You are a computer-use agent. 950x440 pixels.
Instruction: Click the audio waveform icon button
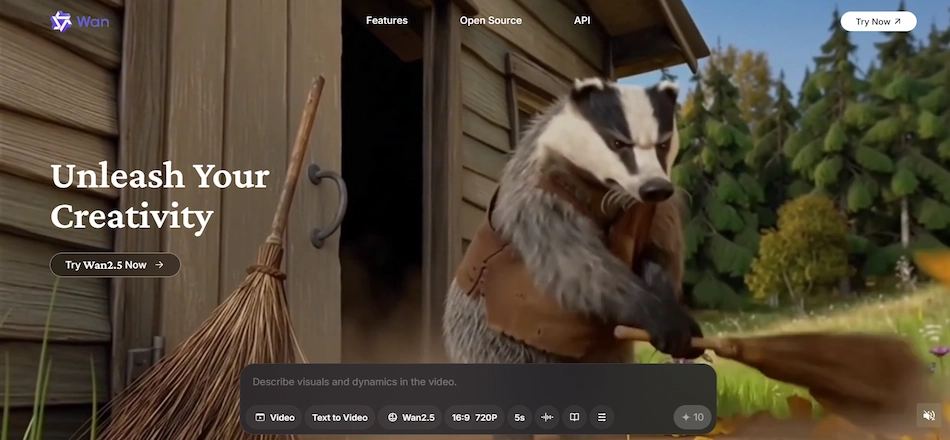point(547,417)
